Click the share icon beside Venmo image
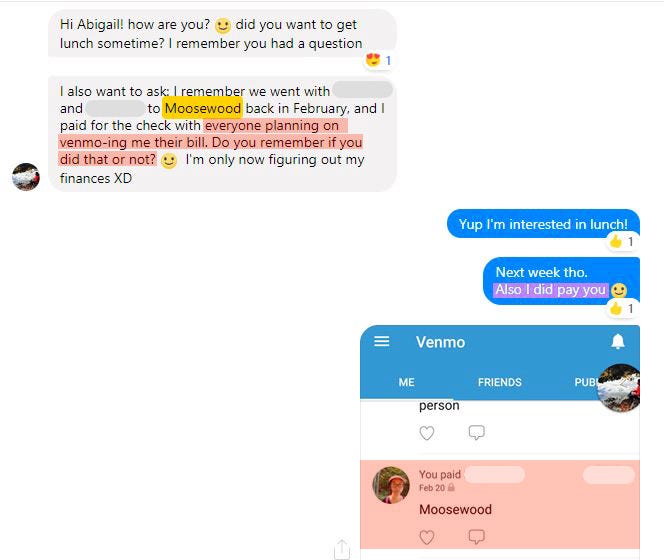The width and height of the screenshot is (664, 560). pyautogui.click(x=342, y=549)
